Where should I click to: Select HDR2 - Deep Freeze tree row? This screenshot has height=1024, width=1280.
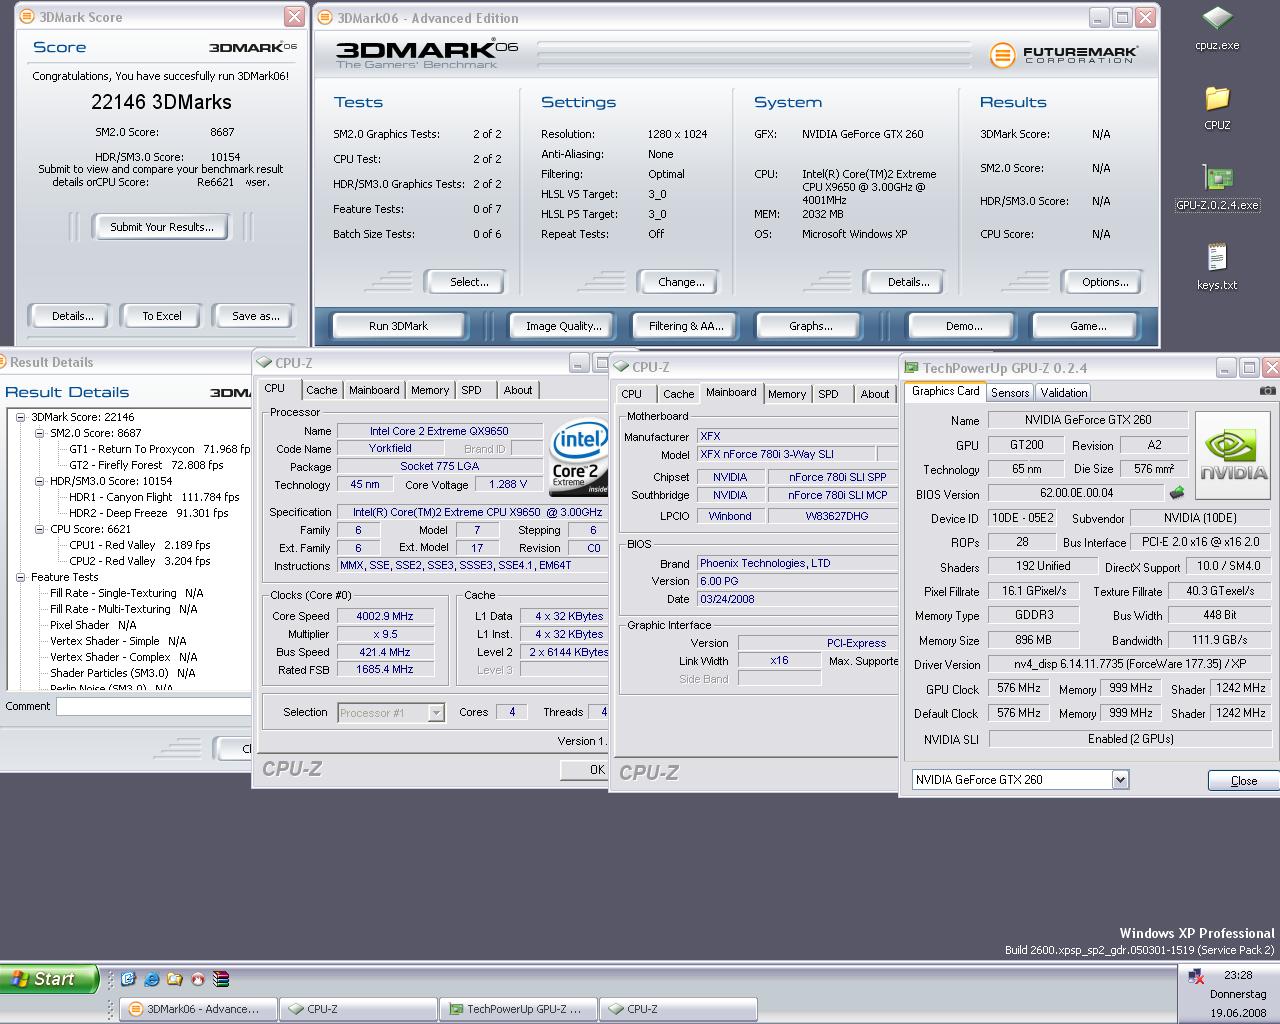click(x=149, y=513)
